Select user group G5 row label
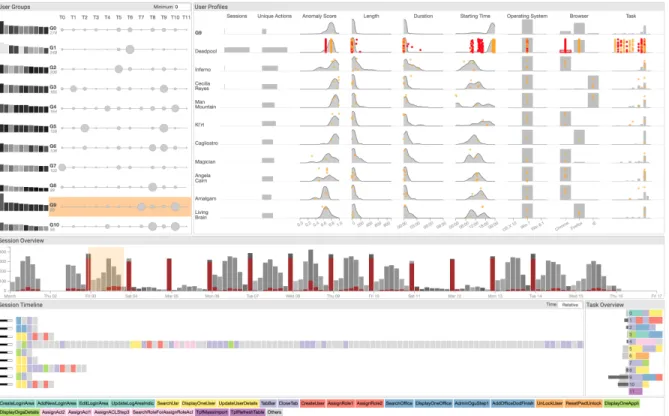The height and width of the screenshot is (416, 669). coord(53,127)
